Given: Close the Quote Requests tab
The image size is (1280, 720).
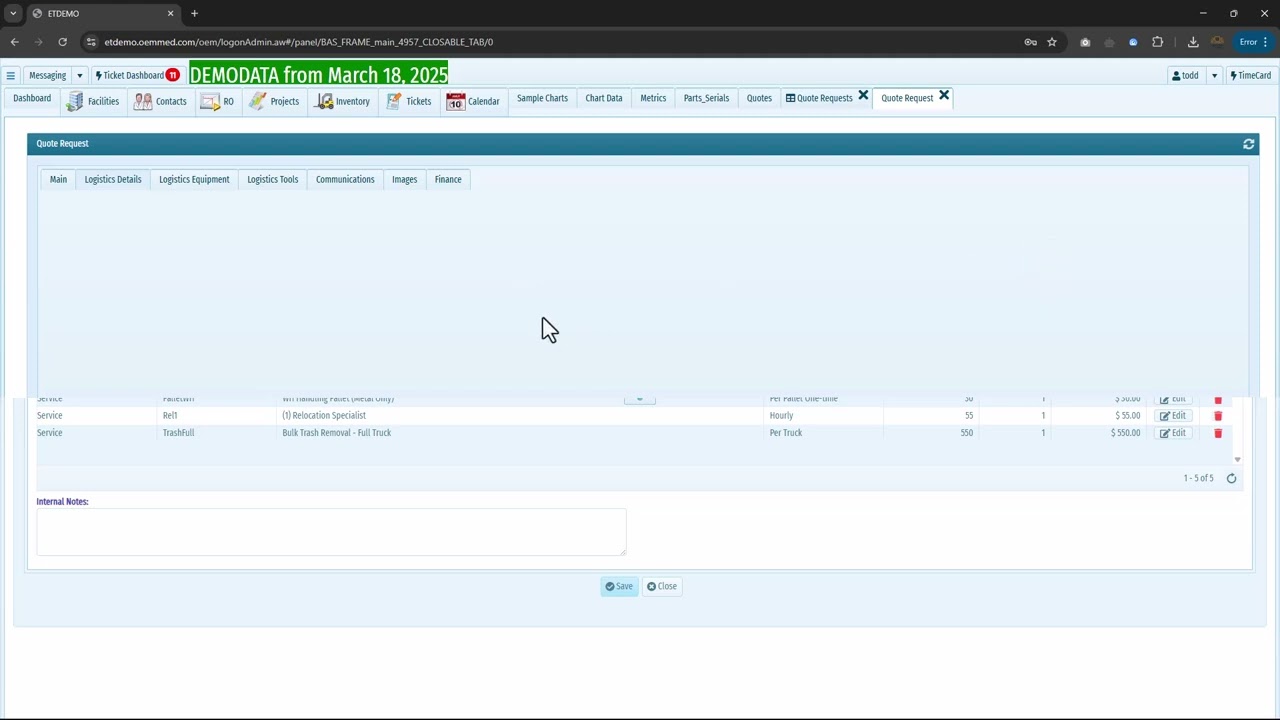Looking at the screenshot, I should click(863, 96).
